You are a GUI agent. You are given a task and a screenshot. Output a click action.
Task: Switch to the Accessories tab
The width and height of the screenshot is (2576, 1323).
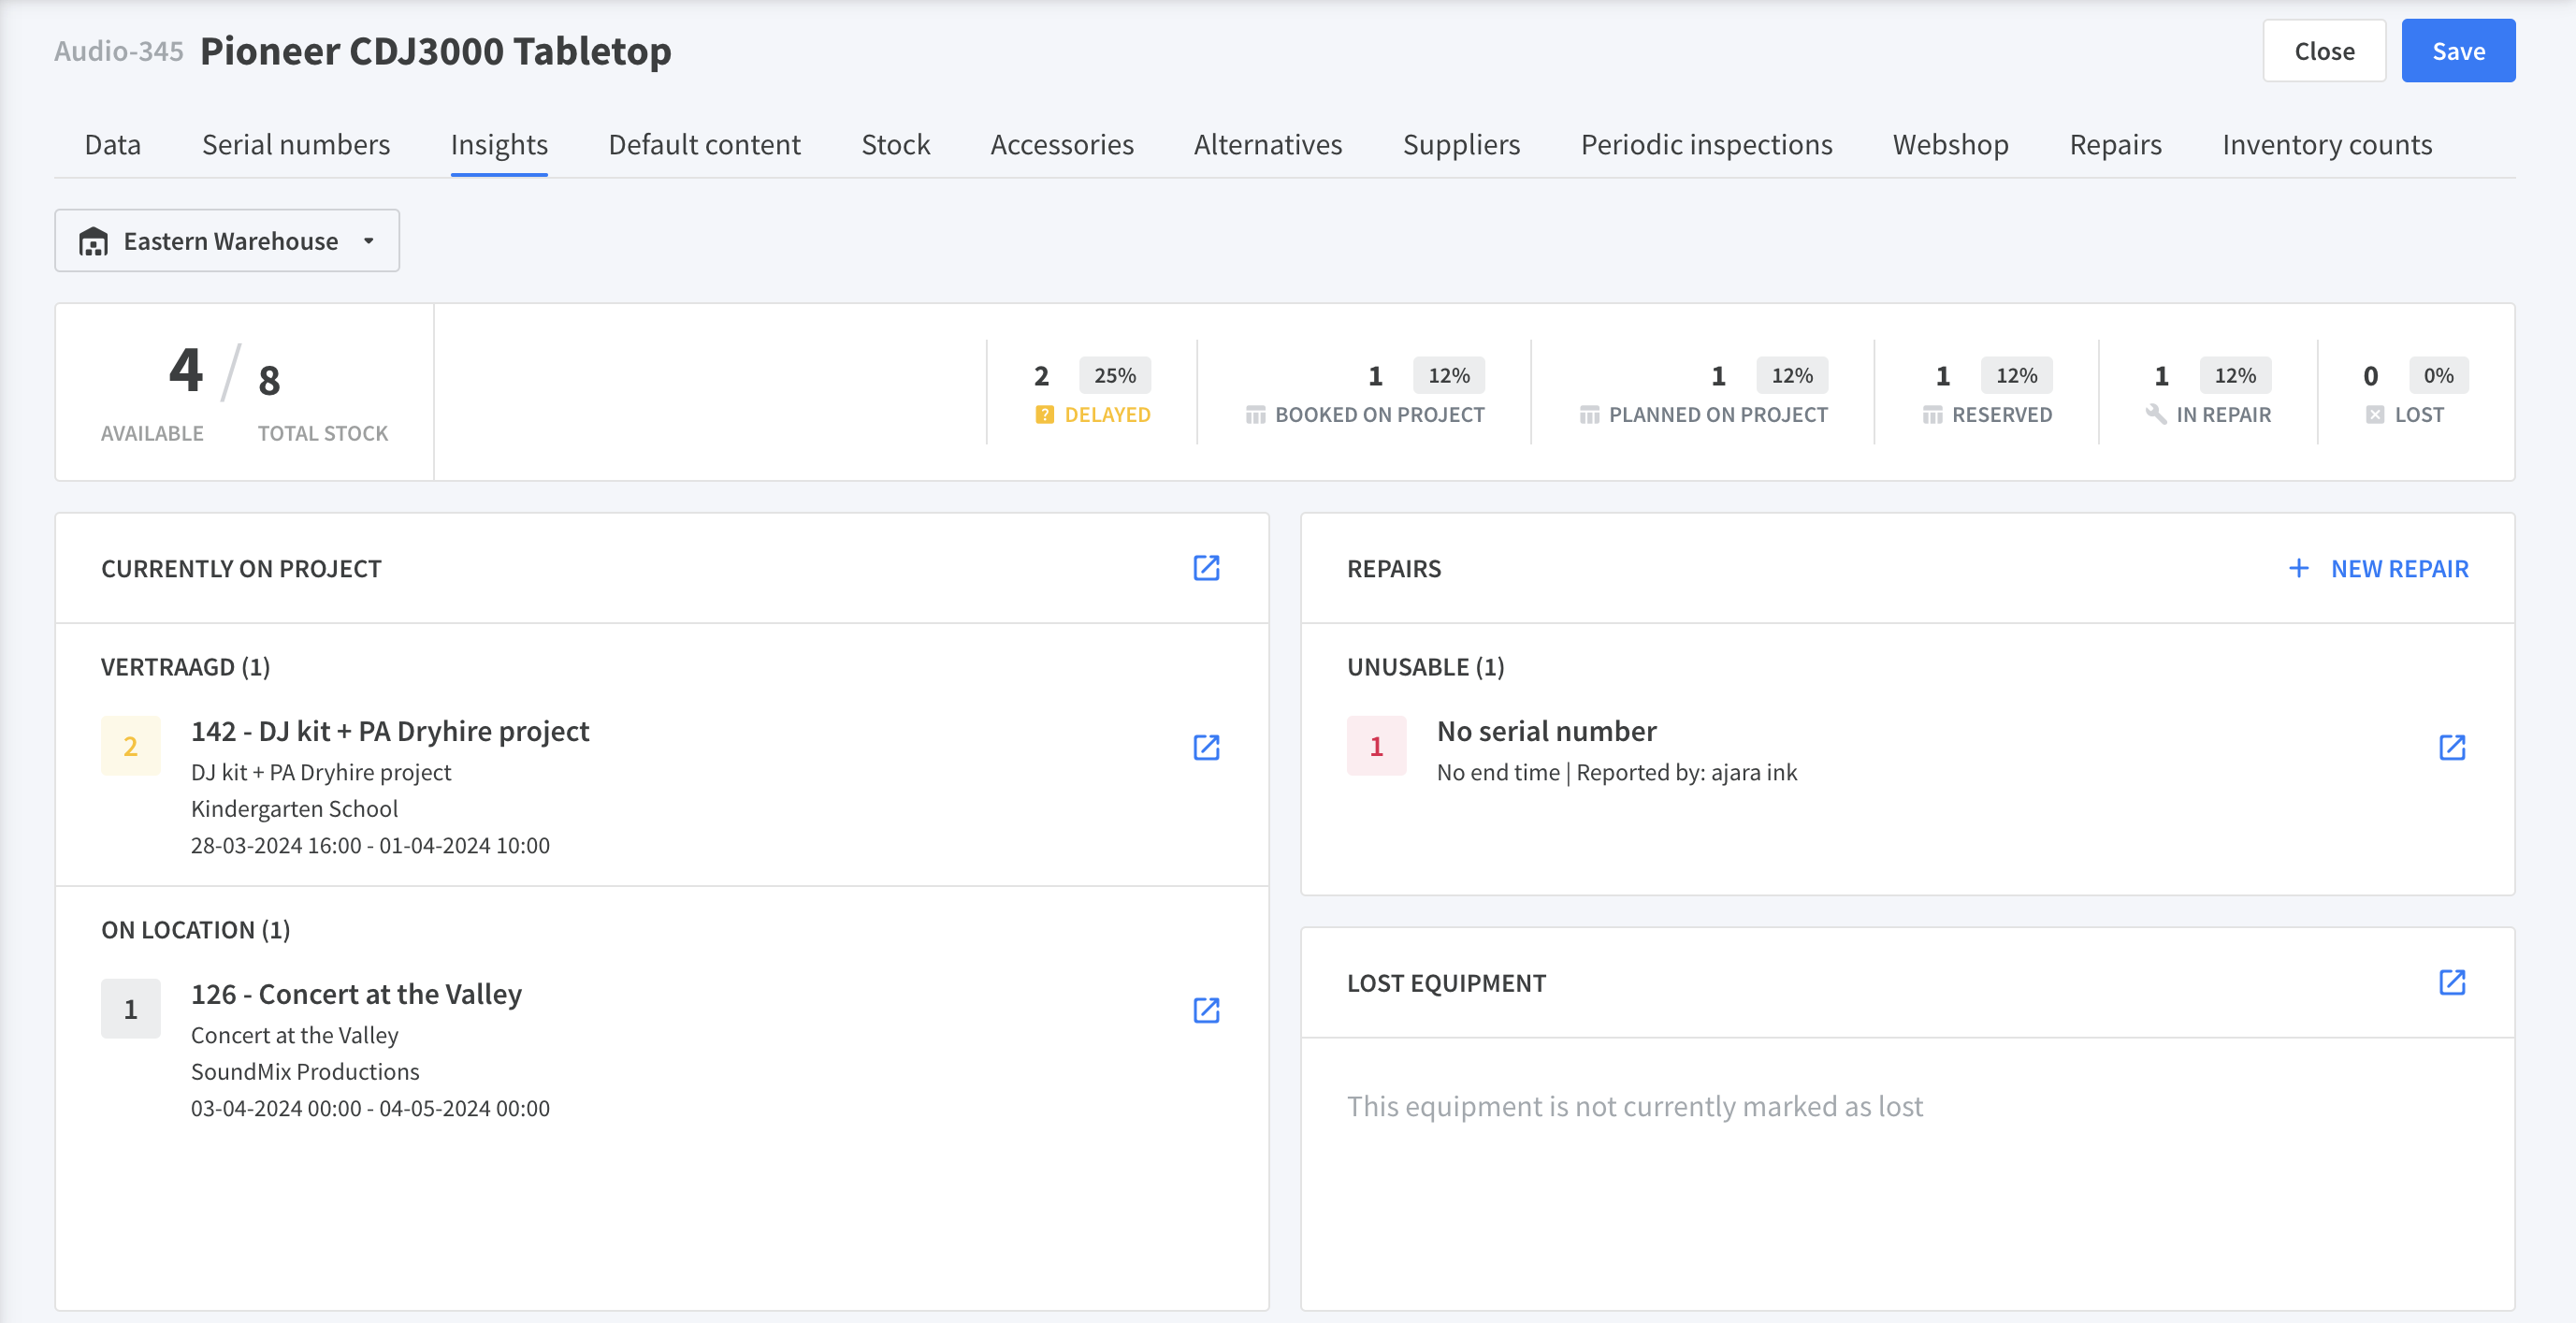[x=1062, y=144]
